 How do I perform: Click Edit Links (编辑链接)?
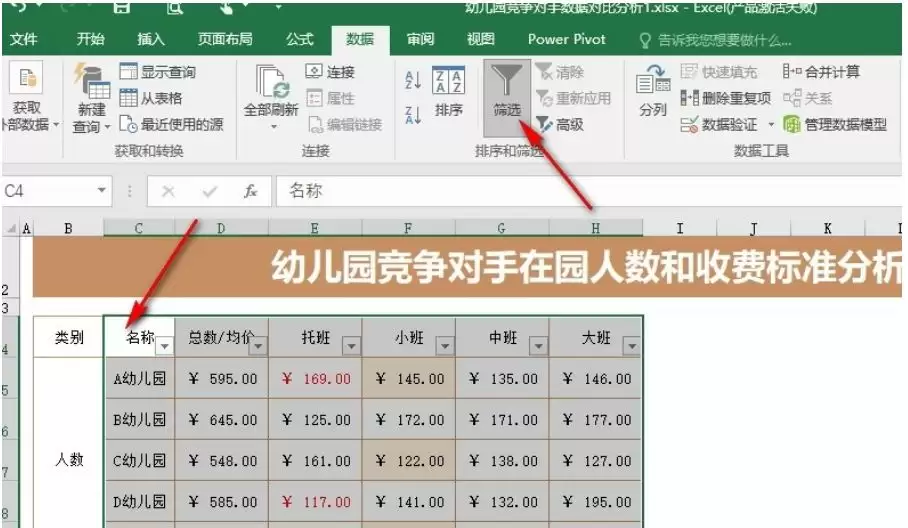(x=345, y=124)
